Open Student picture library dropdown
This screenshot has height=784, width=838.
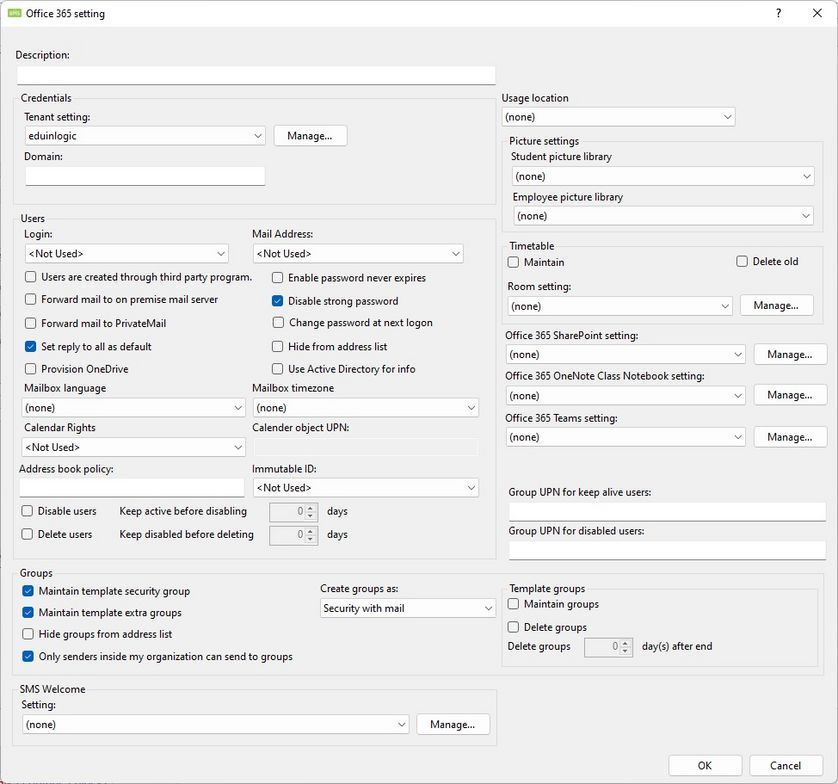(x=663, y=176)
